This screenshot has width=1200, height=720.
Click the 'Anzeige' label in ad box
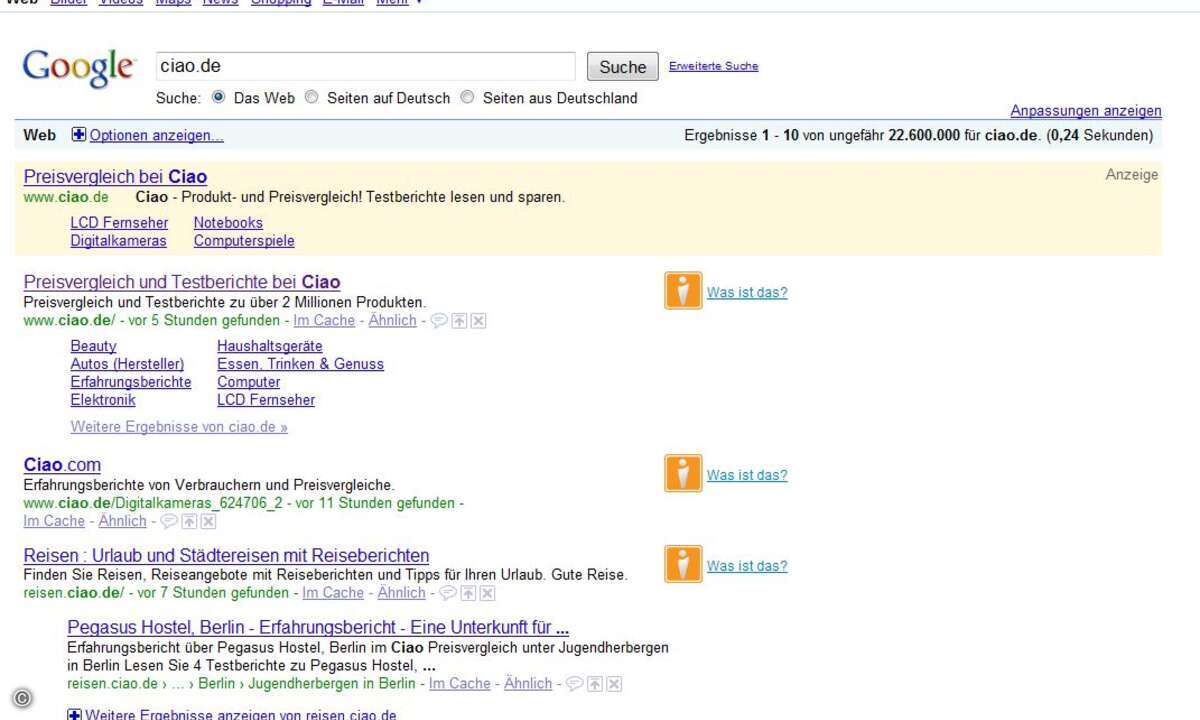1132,175
